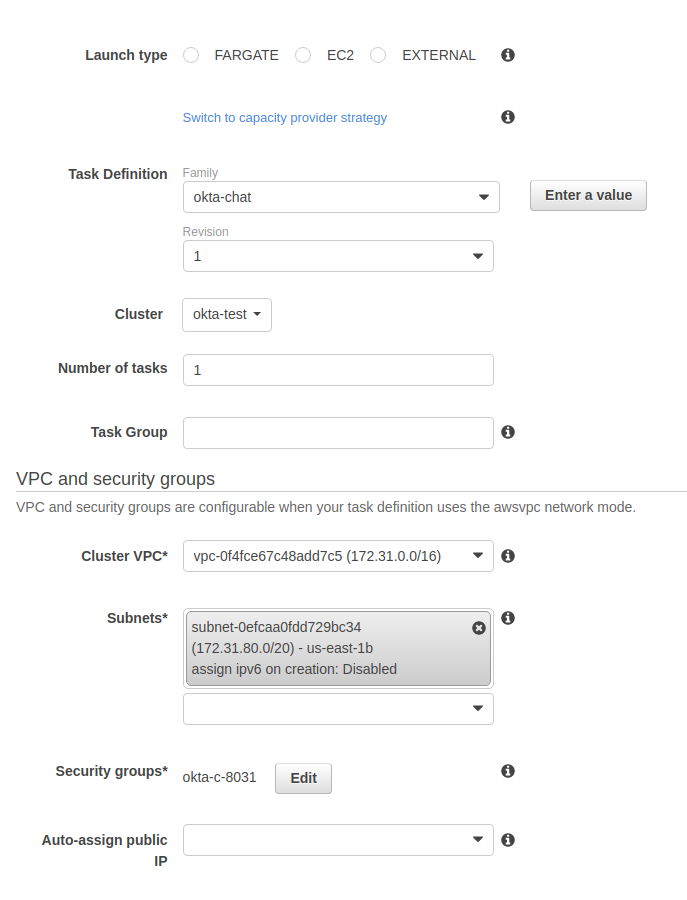Click the Subnets info icon
This screenshot has width=687, height=900.
coord(508,618)
